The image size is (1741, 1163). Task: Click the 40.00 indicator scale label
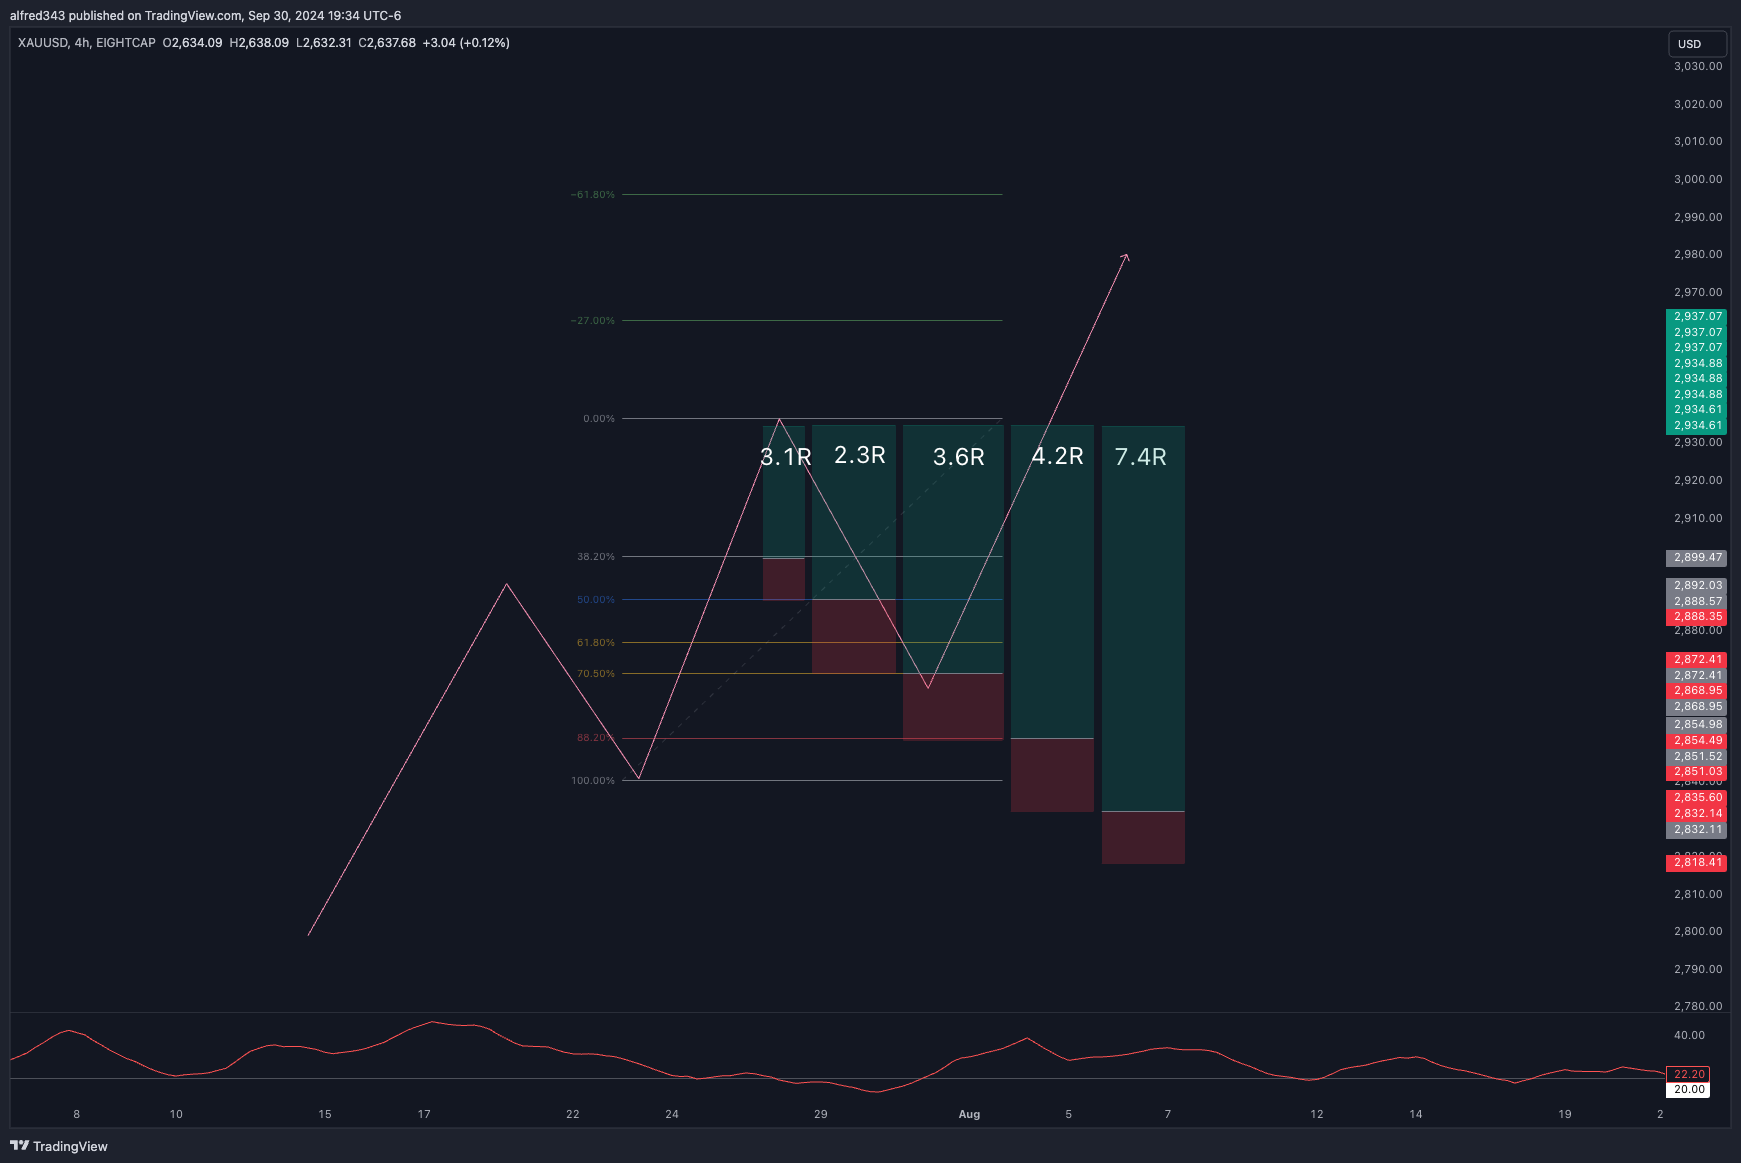point(1690,1036)
